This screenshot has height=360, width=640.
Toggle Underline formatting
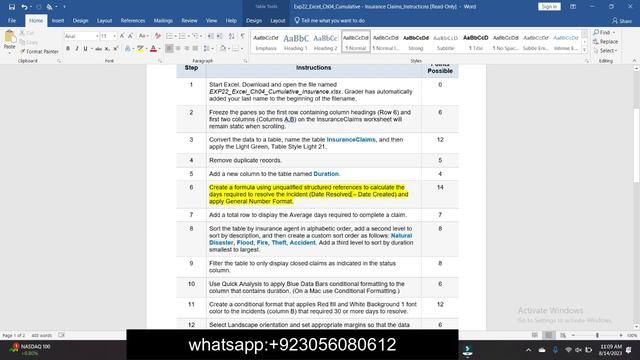(x=85, y=49)
